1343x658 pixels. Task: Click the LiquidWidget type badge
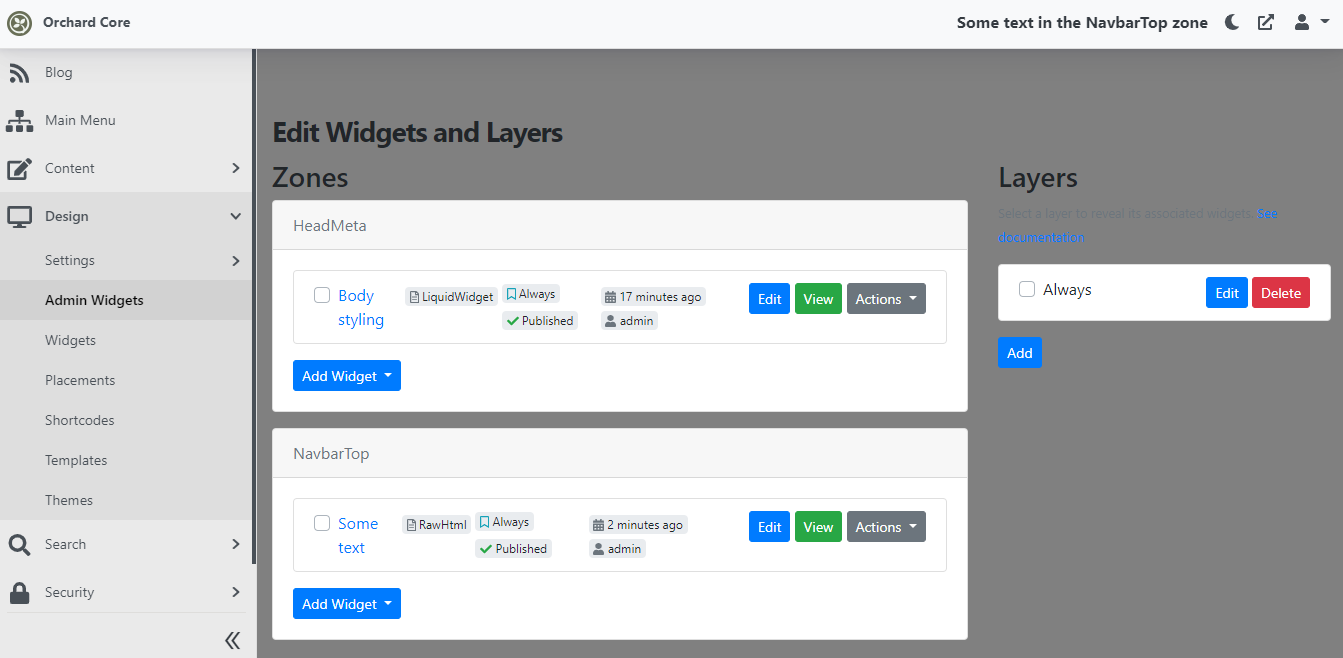pyautogui.click(x=451, y=297)
